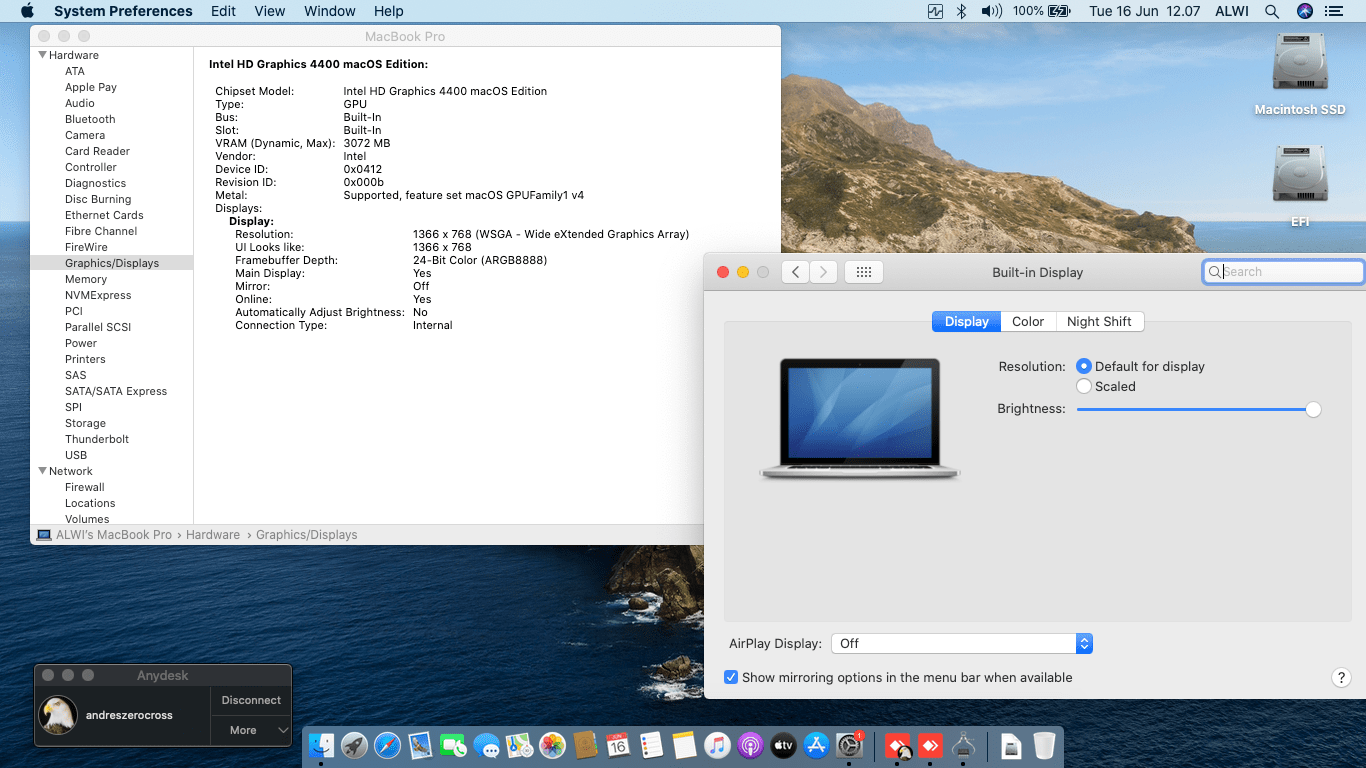The image size is (1366, 768).
Task: Click the Show All grid icon
Action: (864, 272)
